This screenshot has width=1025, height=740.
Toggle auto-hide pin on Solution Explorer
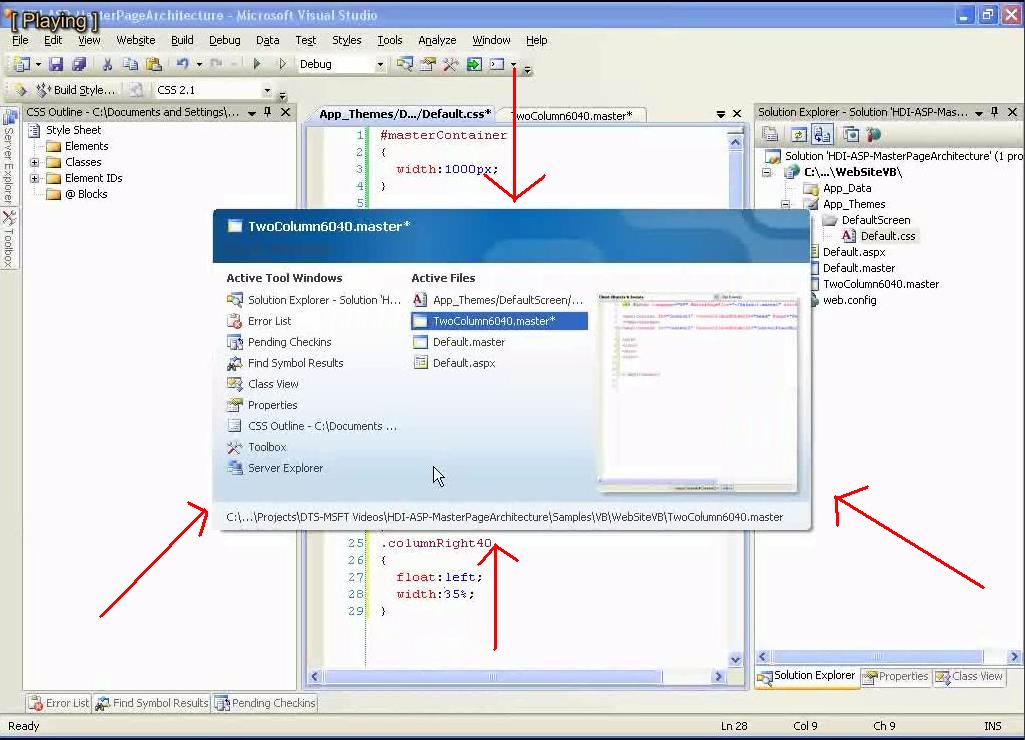point(996,113)
